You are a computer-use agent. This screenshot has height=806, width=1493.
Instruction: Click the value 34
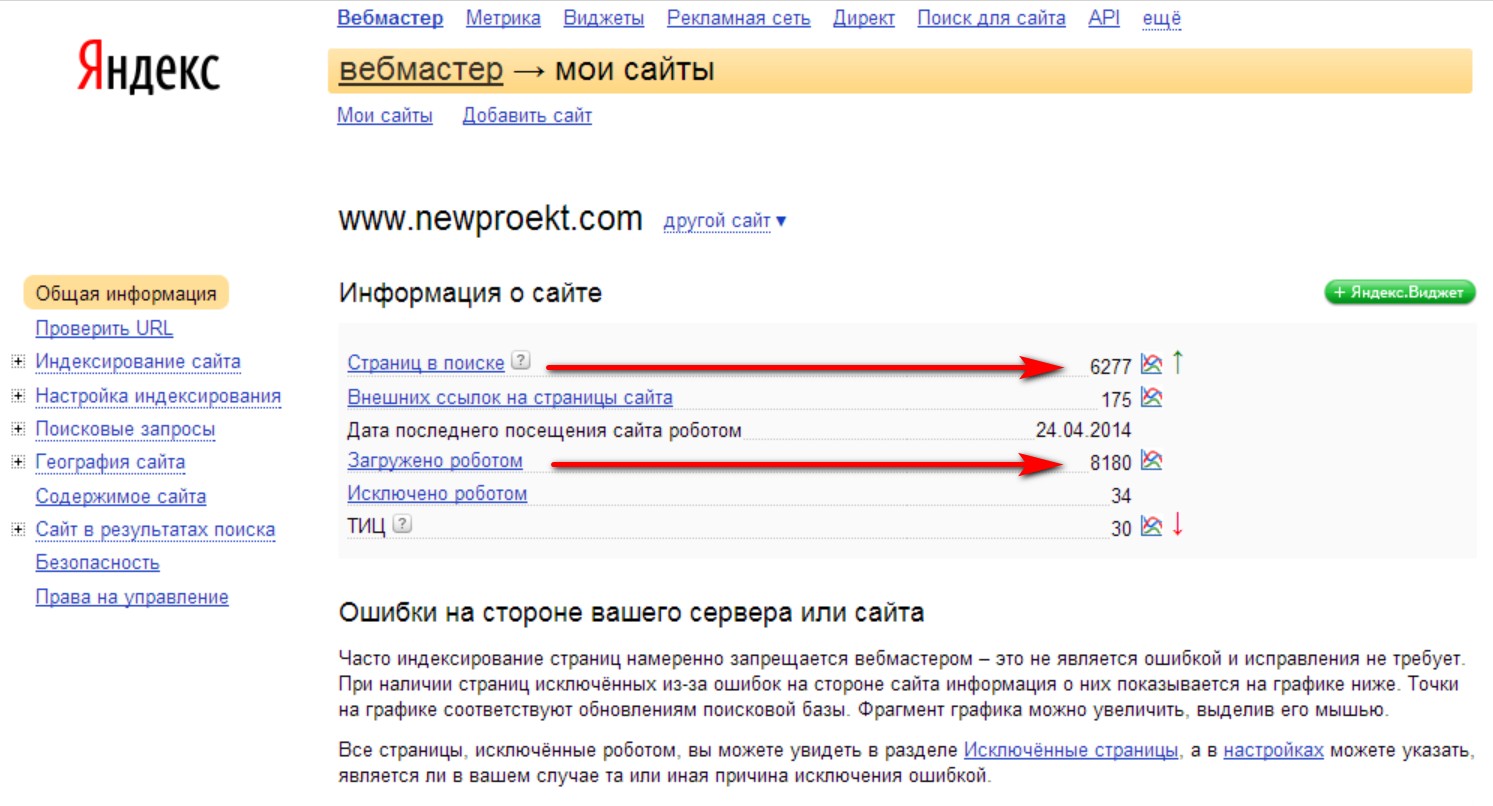tap(1121, 496)
